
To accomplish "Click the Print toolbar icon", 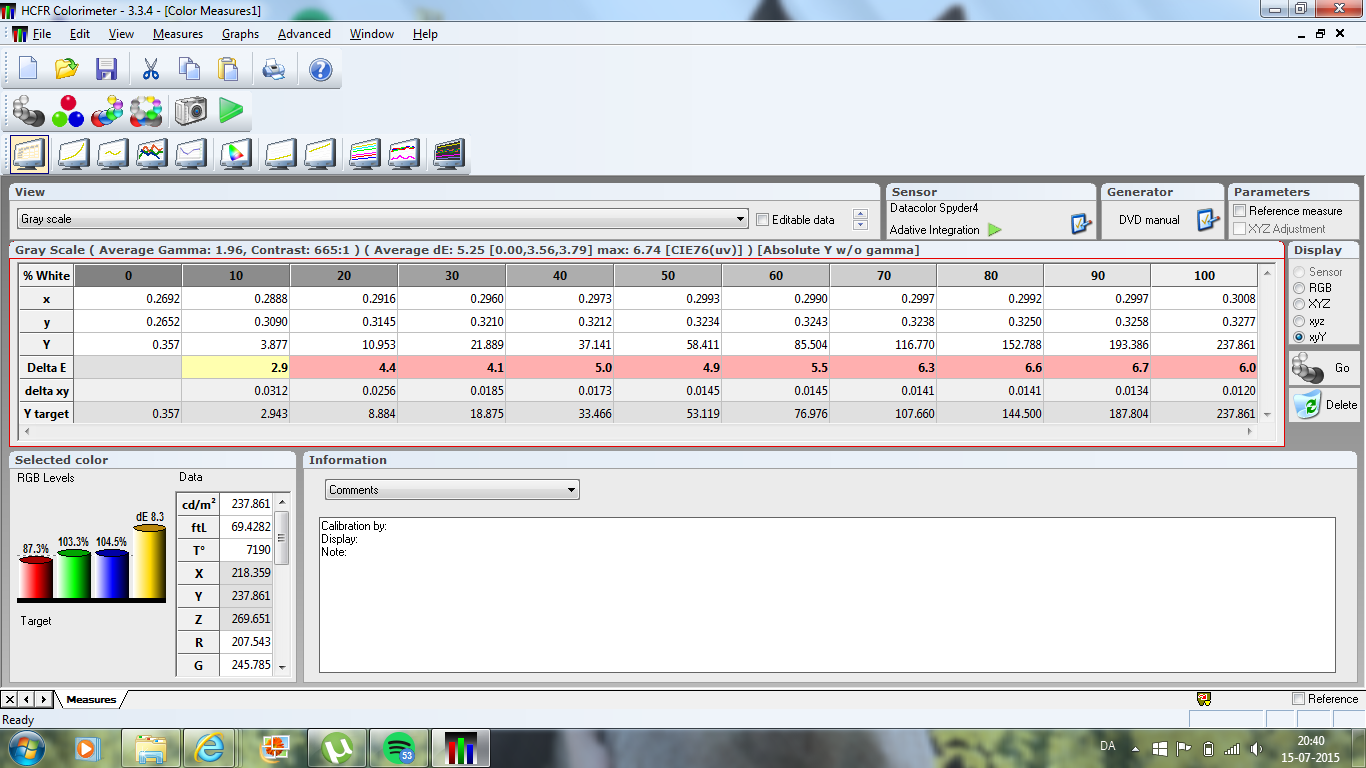I will click(273, 69).
